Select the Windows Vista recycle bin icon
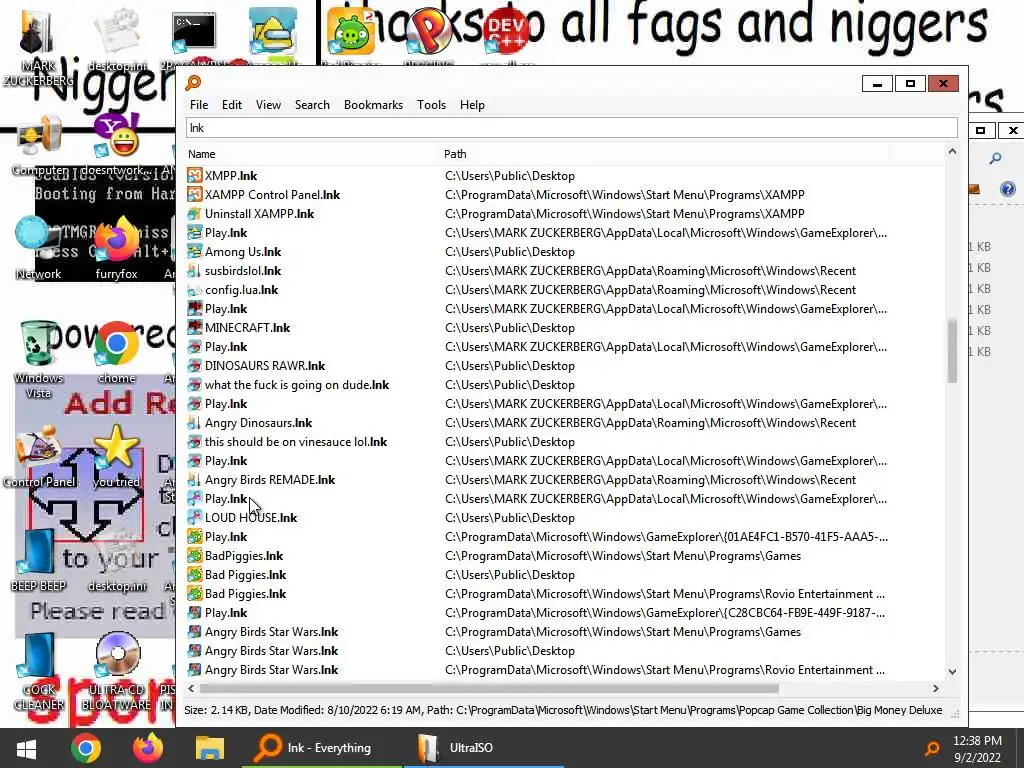The image size is (1024, 768). (38, 359)
